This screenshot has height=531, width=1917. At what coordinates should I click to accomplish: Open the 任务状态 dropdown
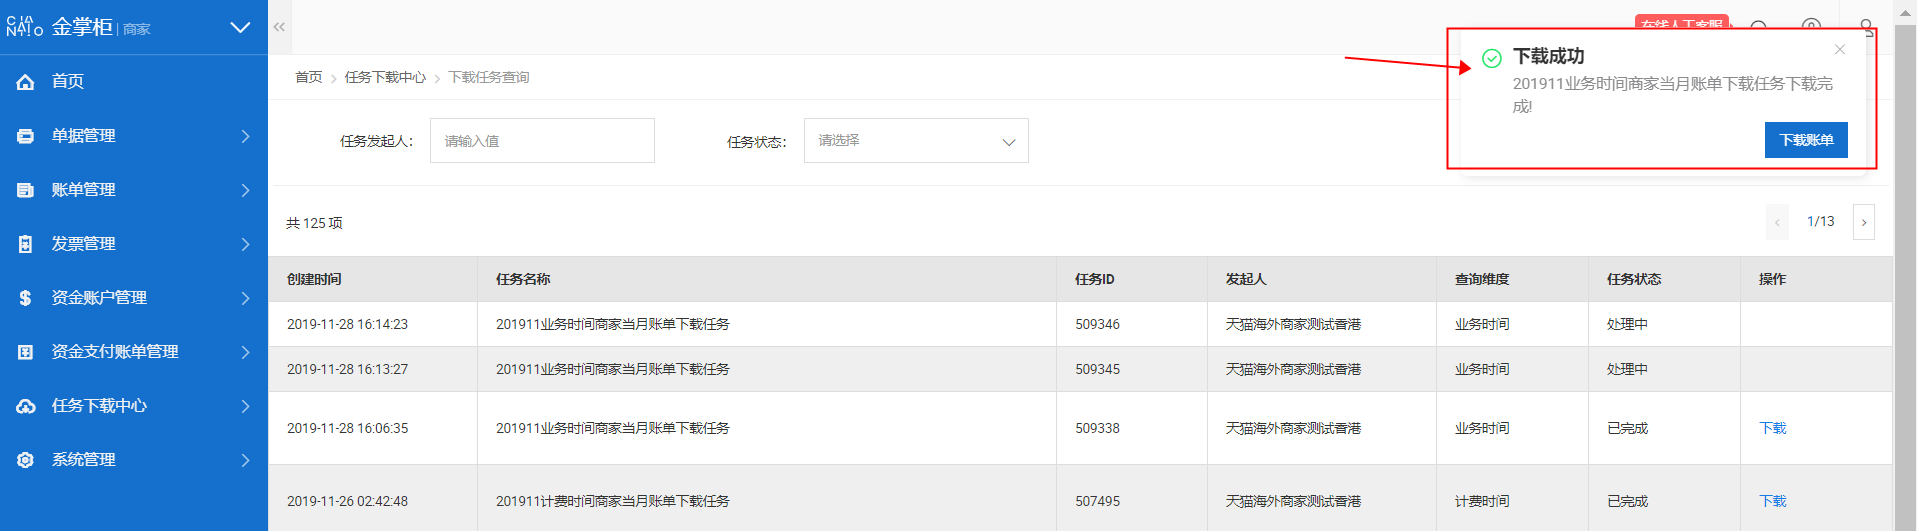916,141
